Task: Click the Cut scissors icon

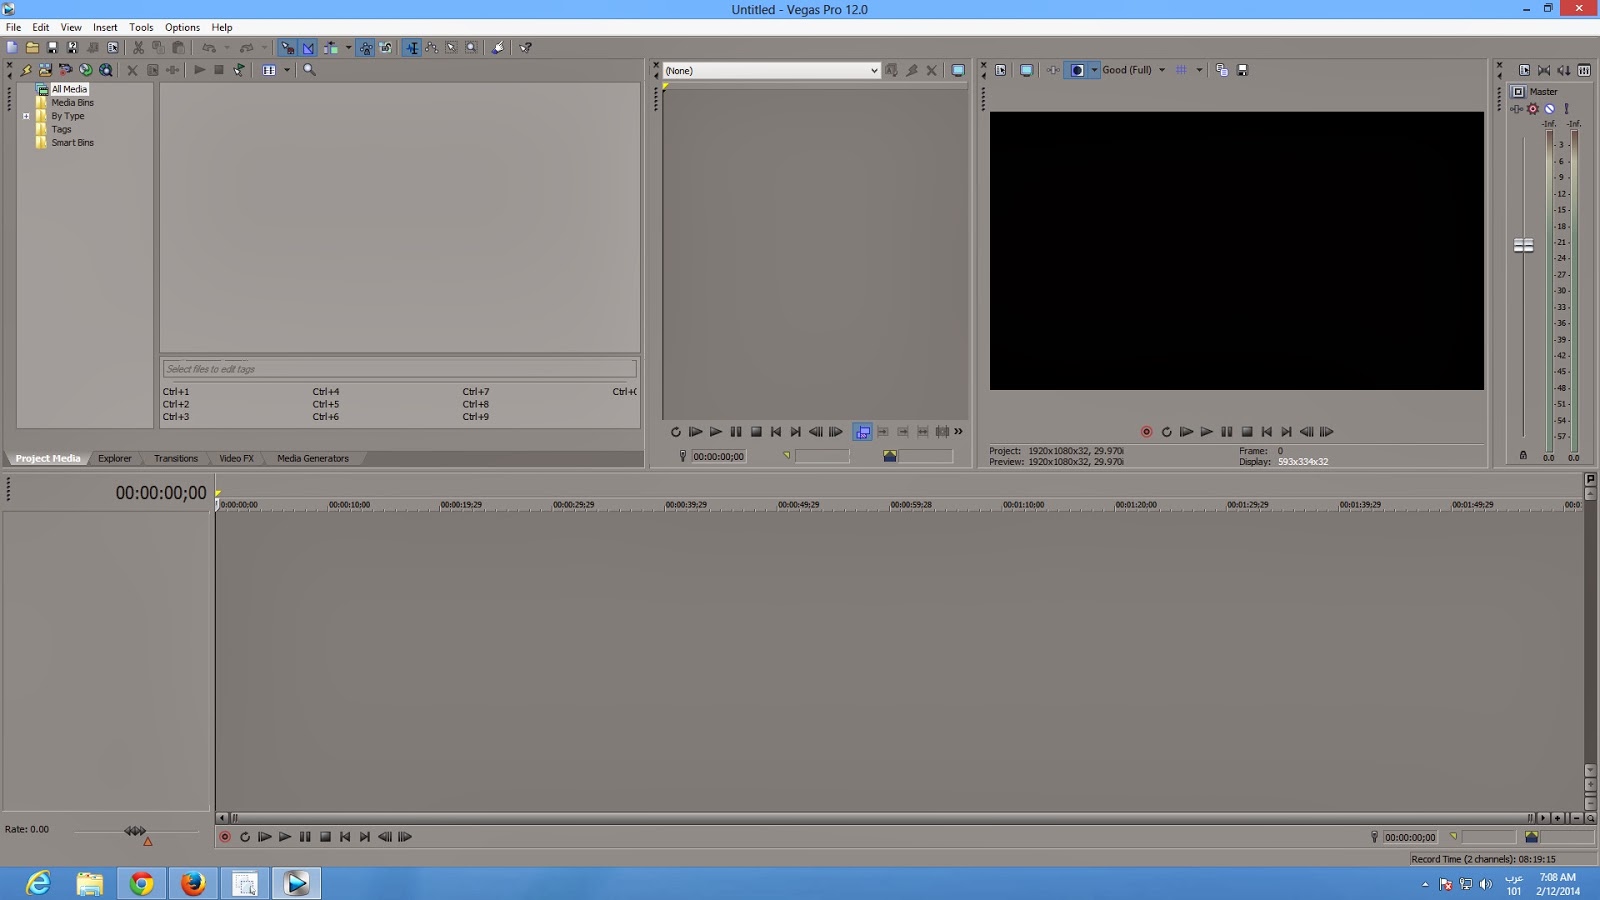Action: pos(138,47)
